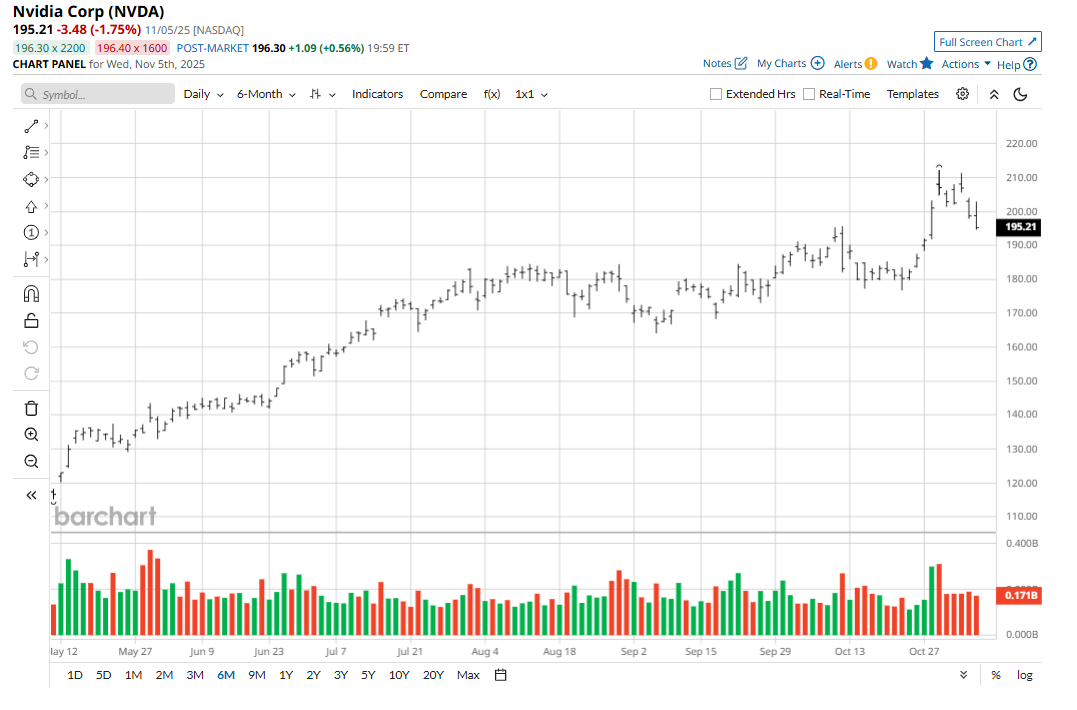Open the custom date range calendar icon
Viewport: 1077px width, 710px height.
[x=501, y=675]
